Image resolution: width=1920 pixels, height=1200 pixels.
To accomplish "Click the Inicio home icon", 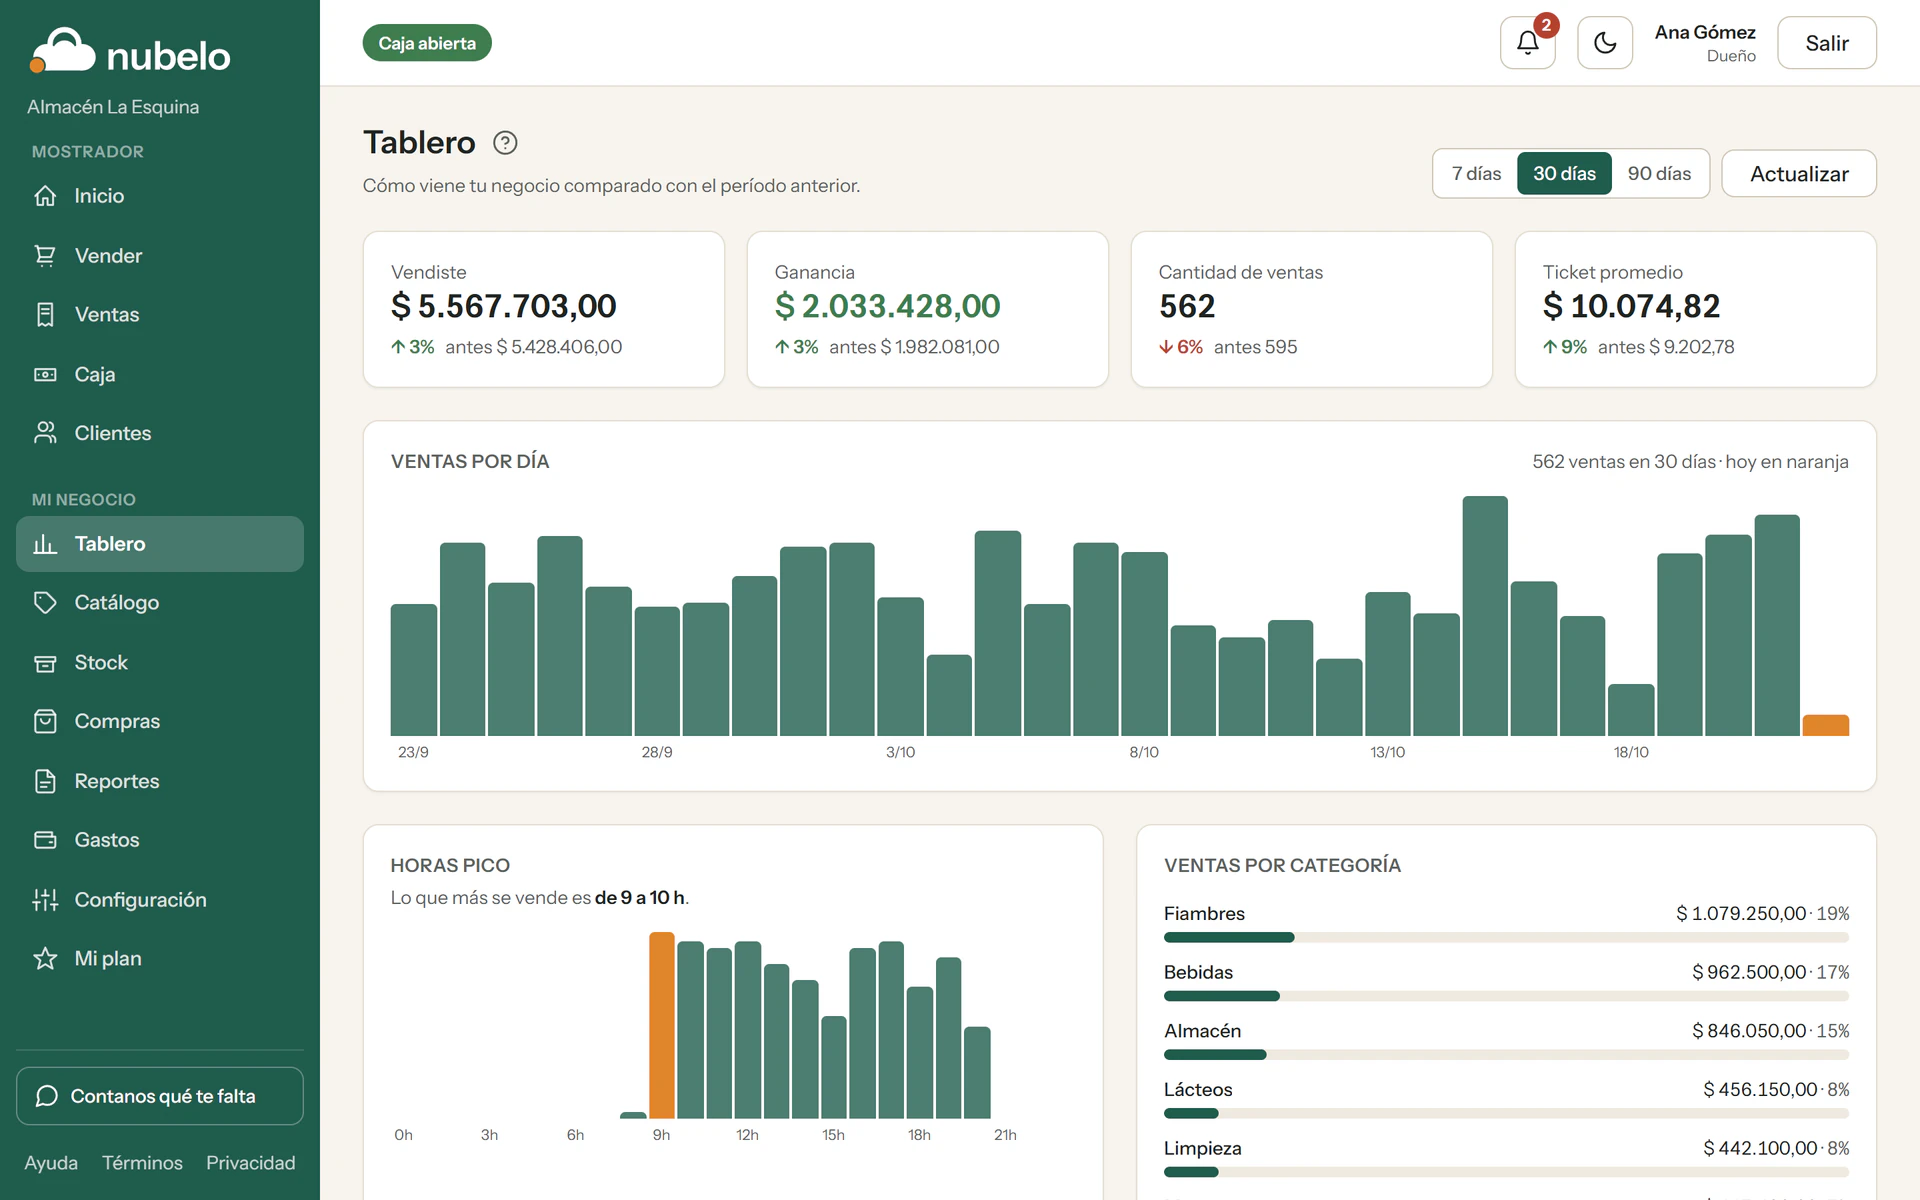I will pos(45,196).
